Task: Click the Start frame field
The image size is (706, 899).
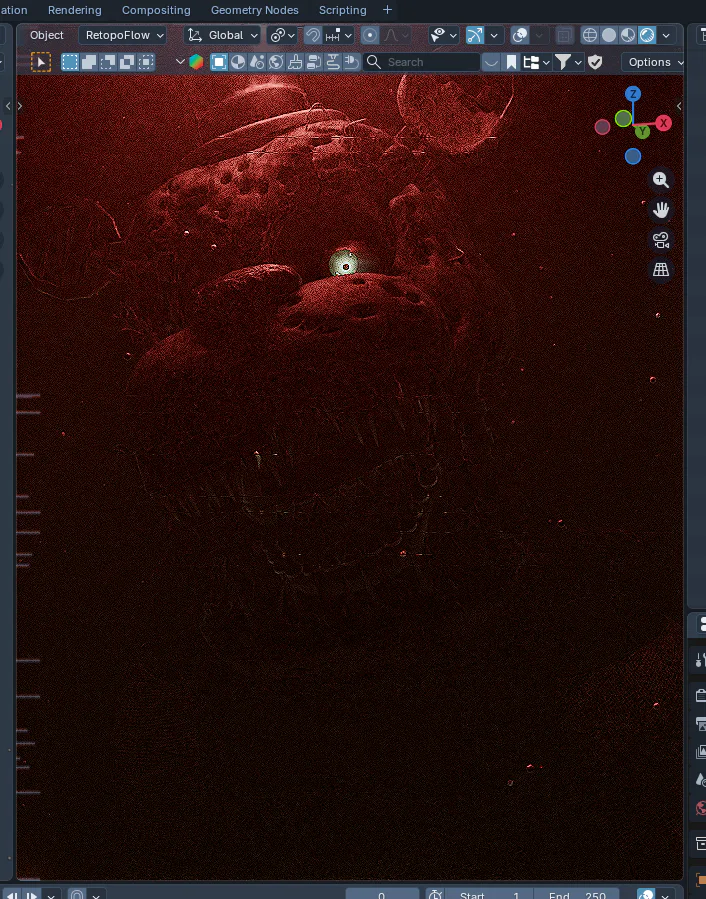Action: point(489,894)
